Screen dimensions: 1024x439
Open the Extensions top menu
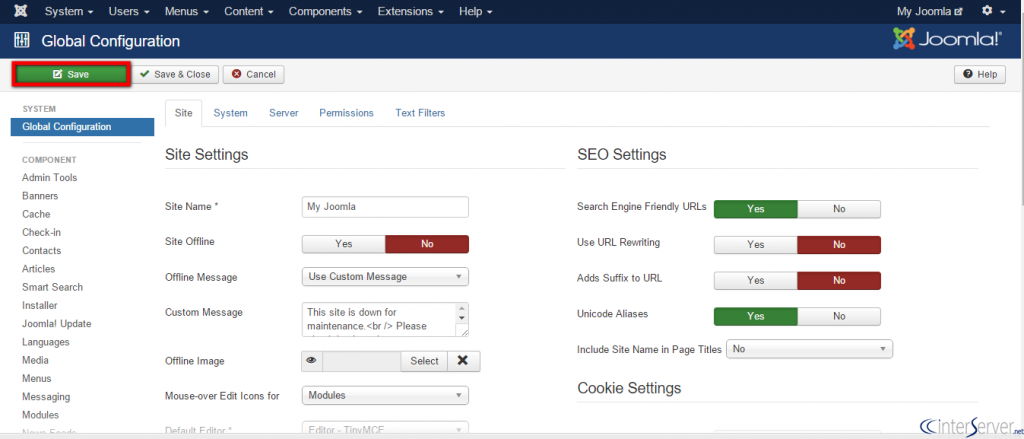coord(410,11)
